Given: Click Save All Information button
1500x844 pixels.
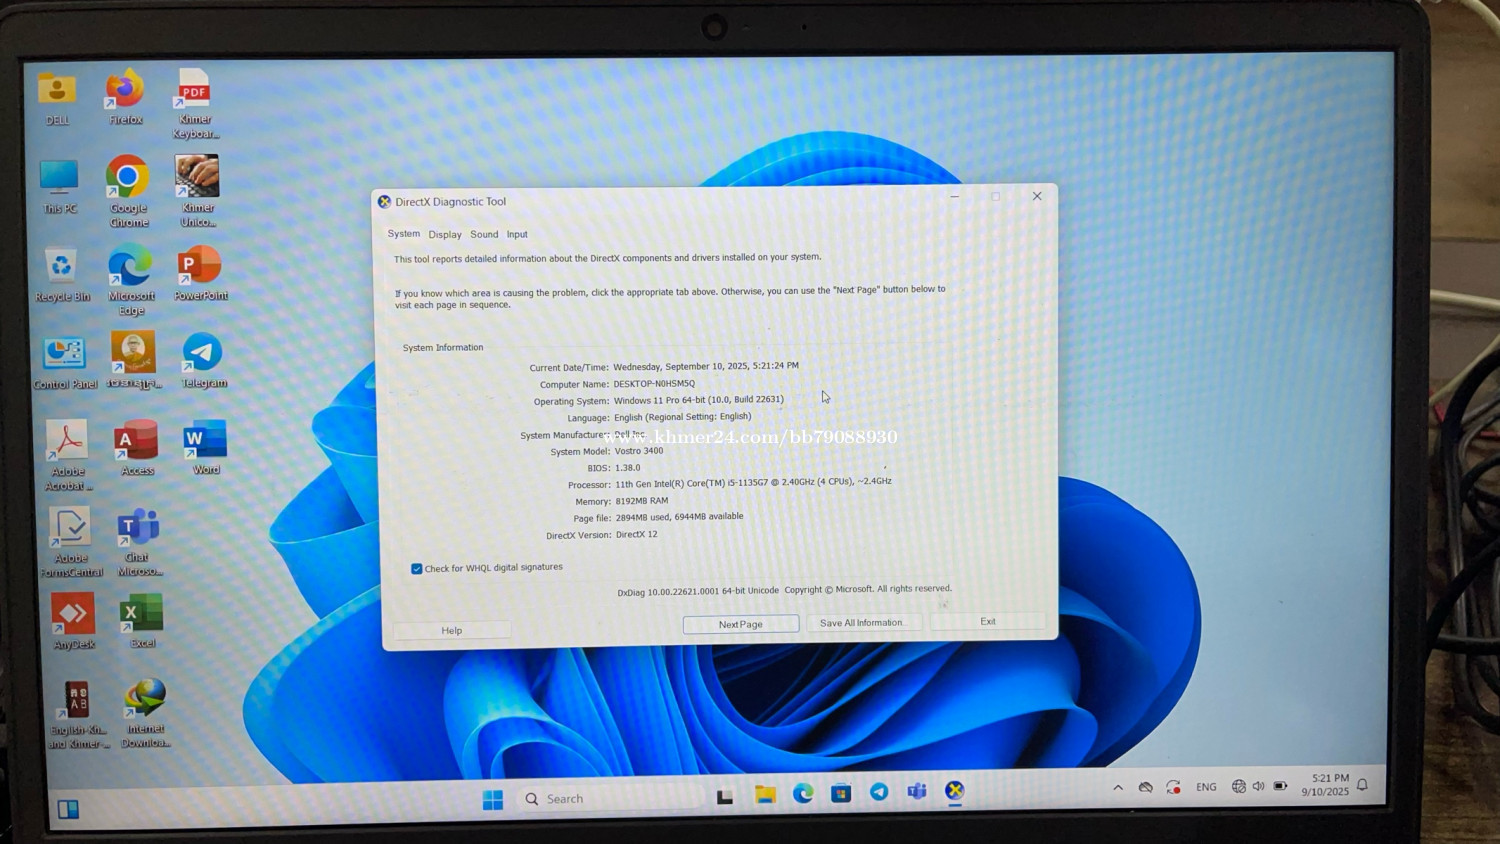Looking at the screenshot, I should (x=863, y=623).
